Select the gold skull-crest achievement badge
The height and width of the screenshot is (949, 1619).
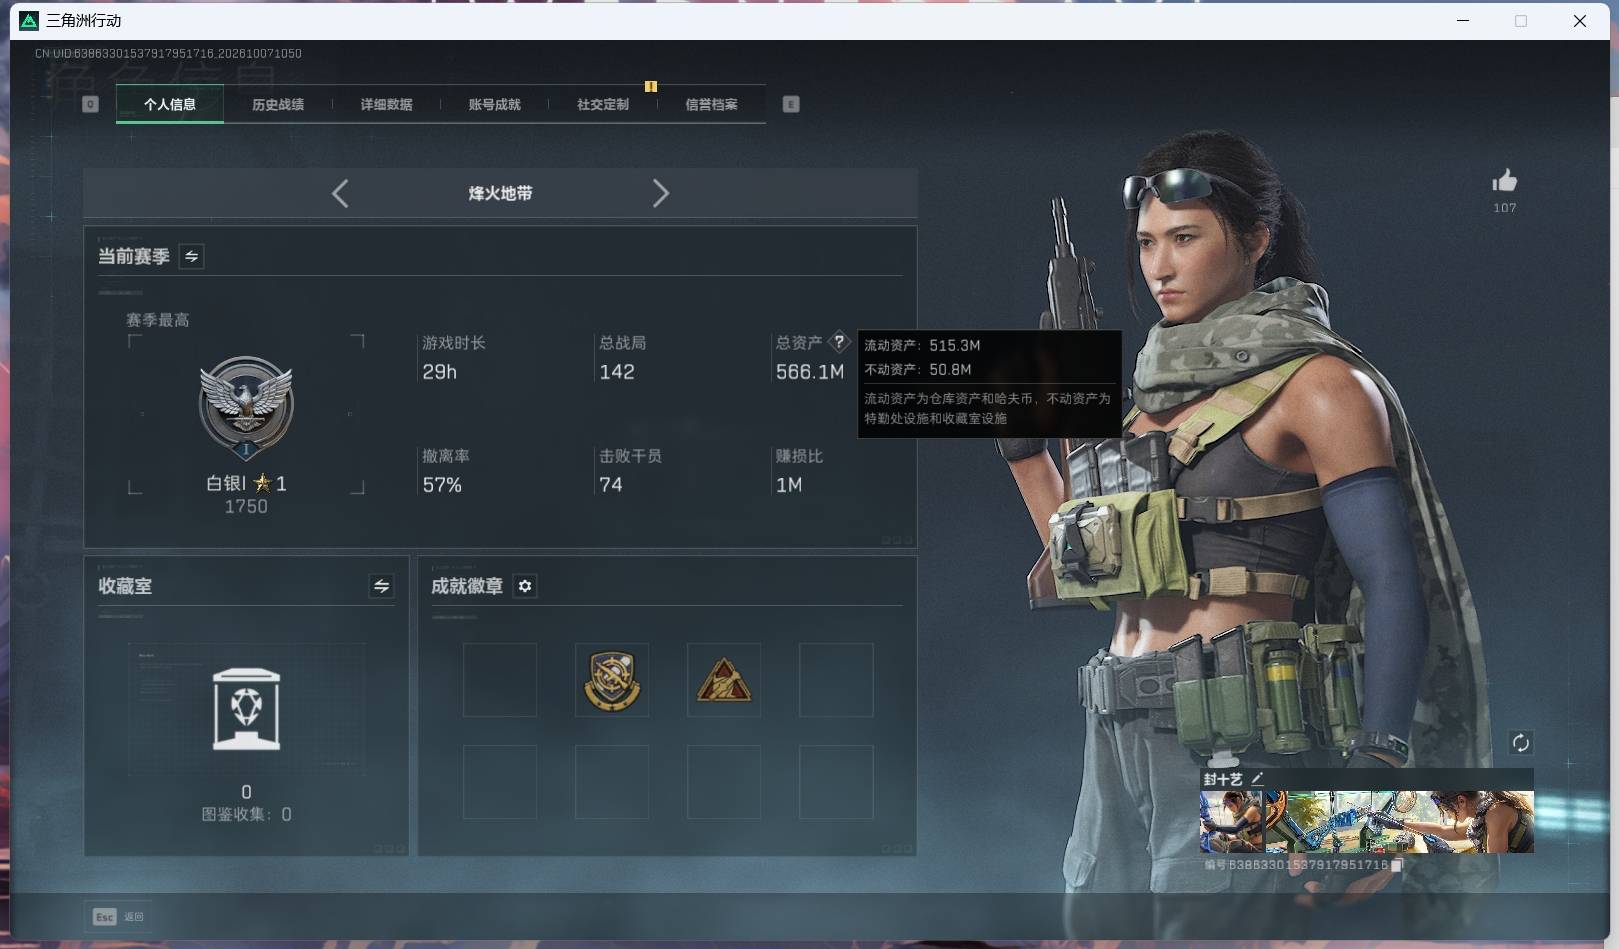click(612, 680)
